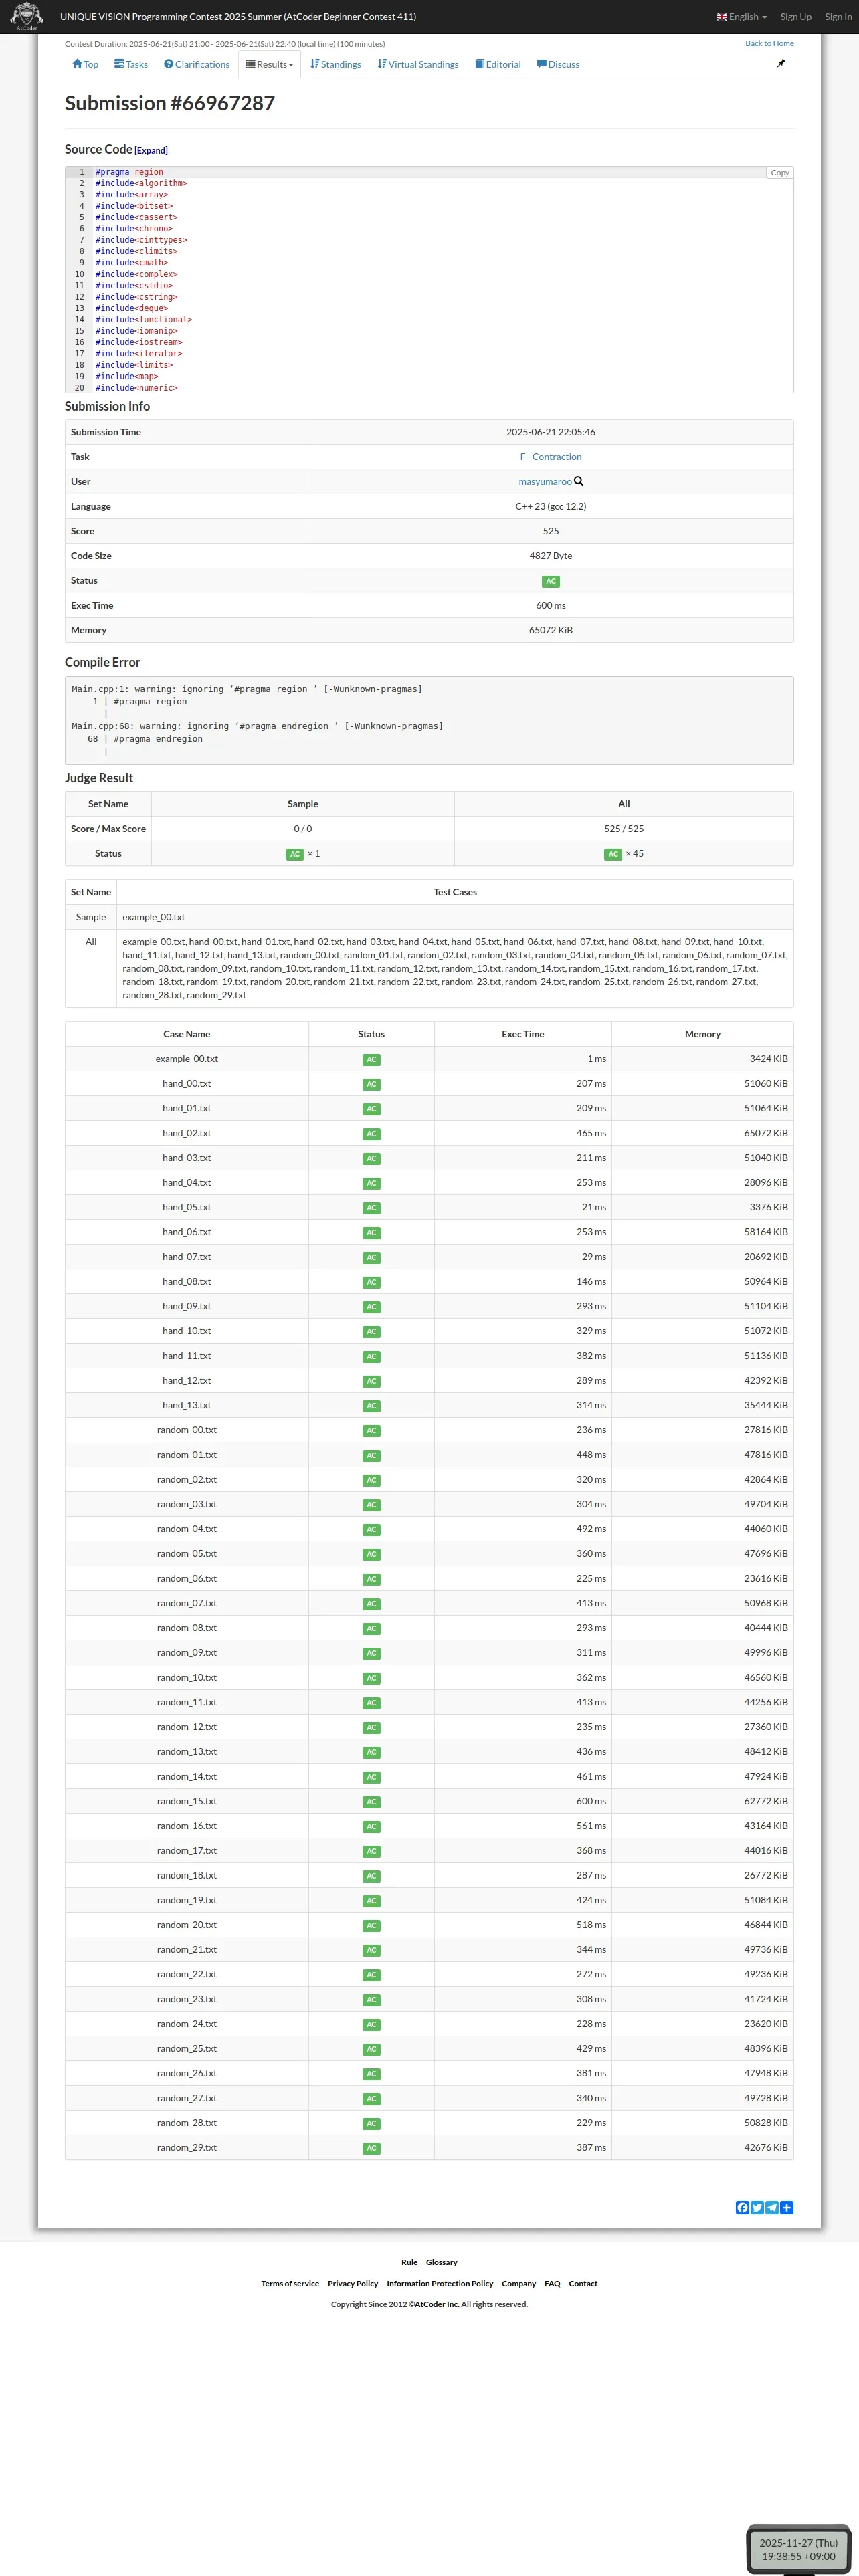
Task: Open Terms of service in the footer
Action: pos(290,2283)
